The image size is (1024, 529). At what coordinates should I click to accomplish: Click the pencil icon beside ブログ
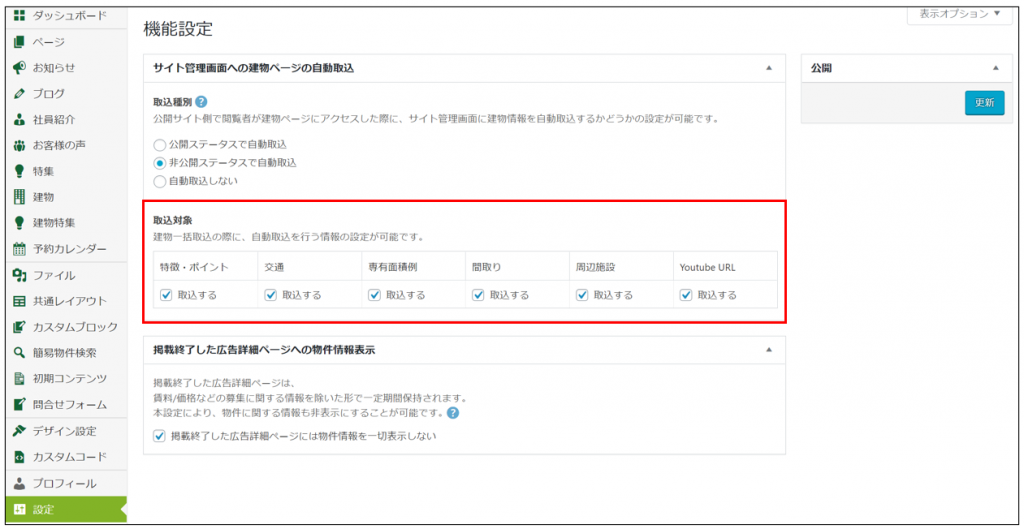[19, 94]
